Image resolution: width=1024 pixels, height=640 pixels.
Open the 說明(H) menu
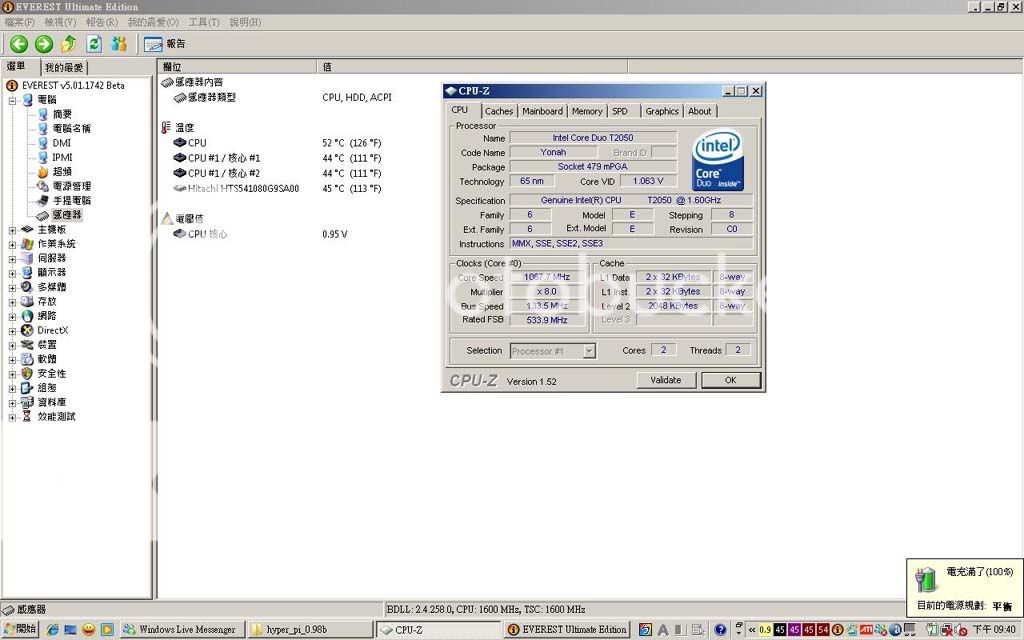245,22
